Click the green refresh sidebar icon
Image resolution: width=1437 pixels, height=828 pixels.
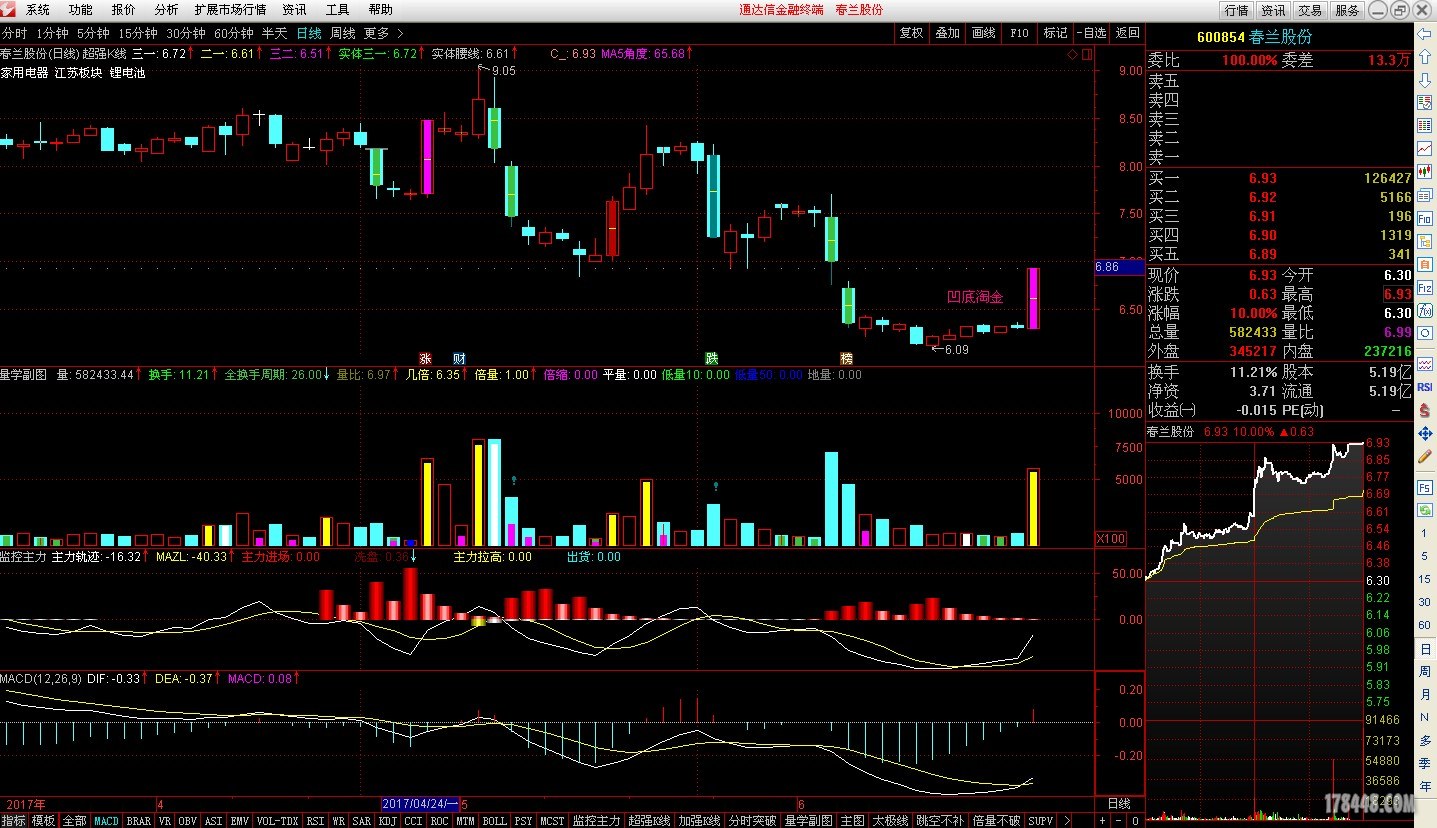pos(1424,510)
